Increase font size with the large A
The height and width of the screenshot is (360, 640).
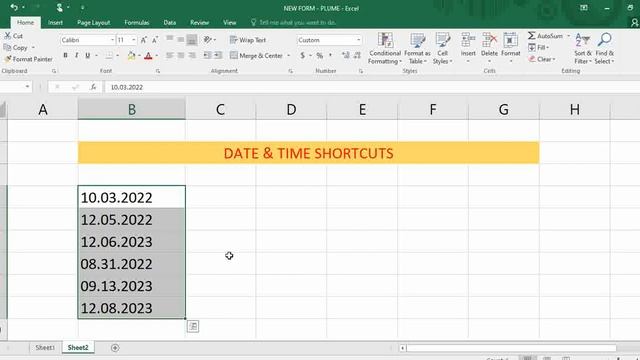click(144, 40)
